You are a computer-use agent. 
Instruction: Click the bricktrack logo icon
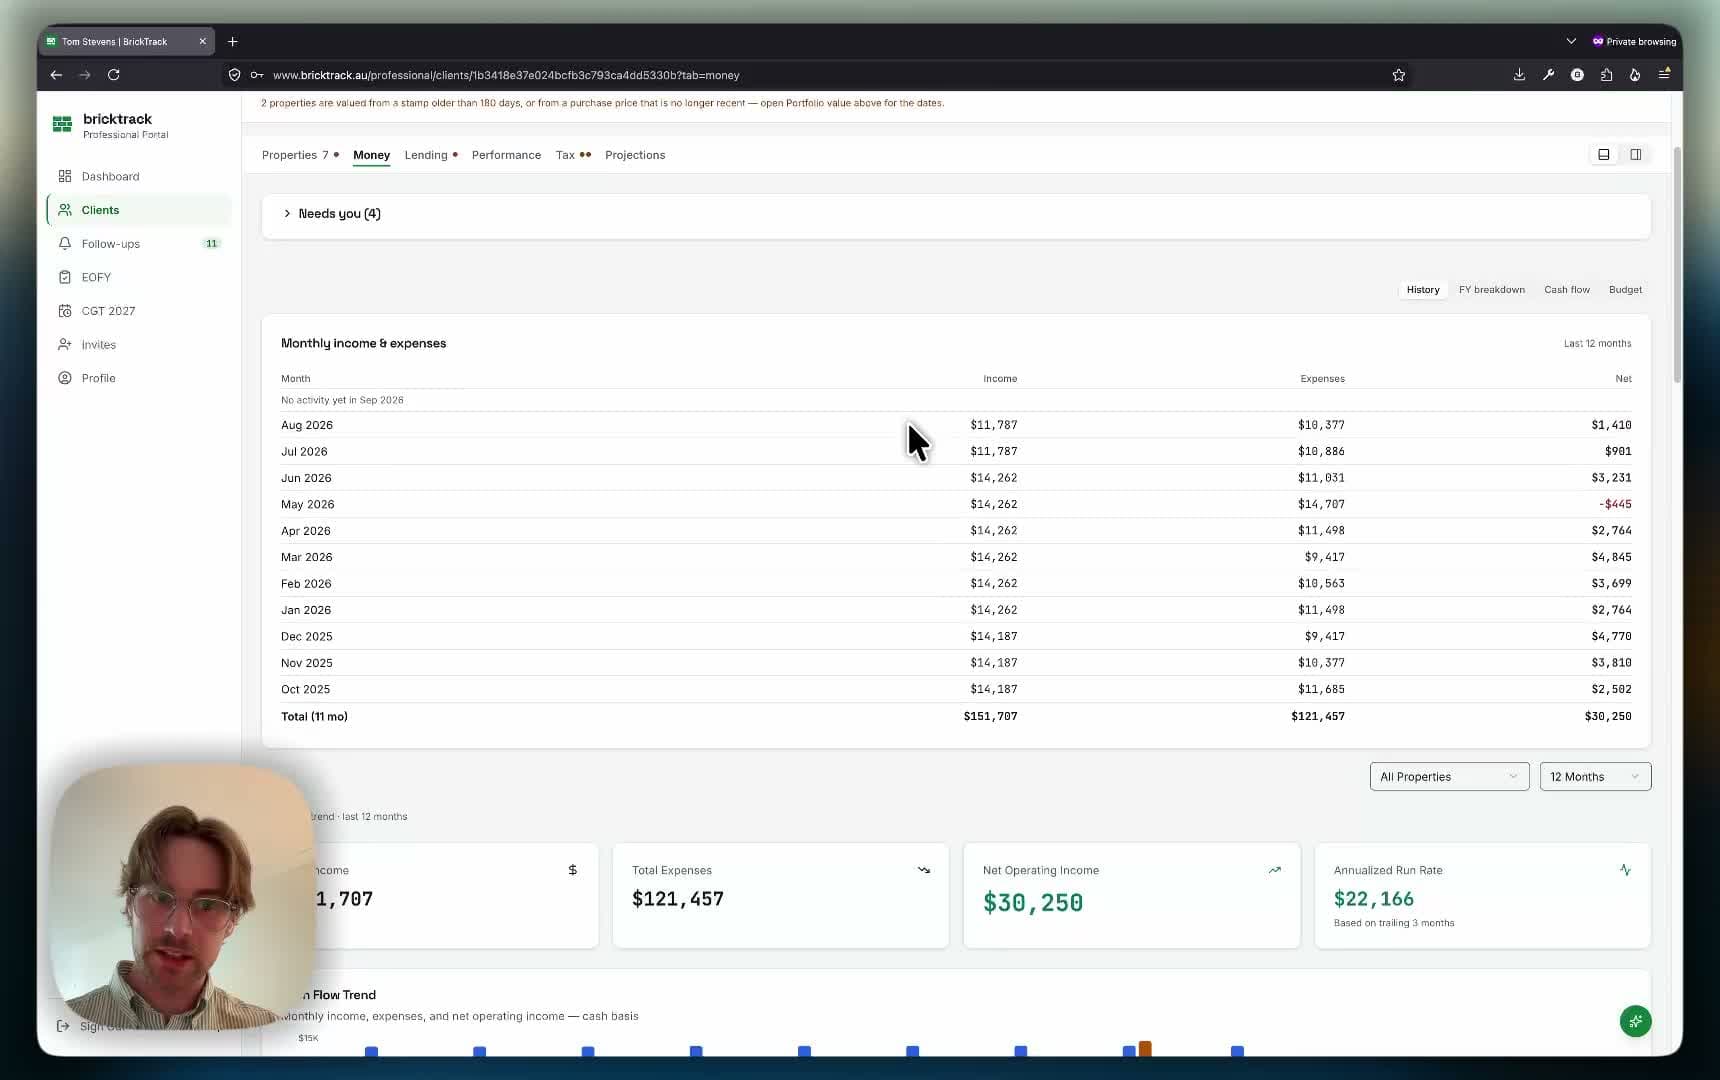(x=62, y=124)
